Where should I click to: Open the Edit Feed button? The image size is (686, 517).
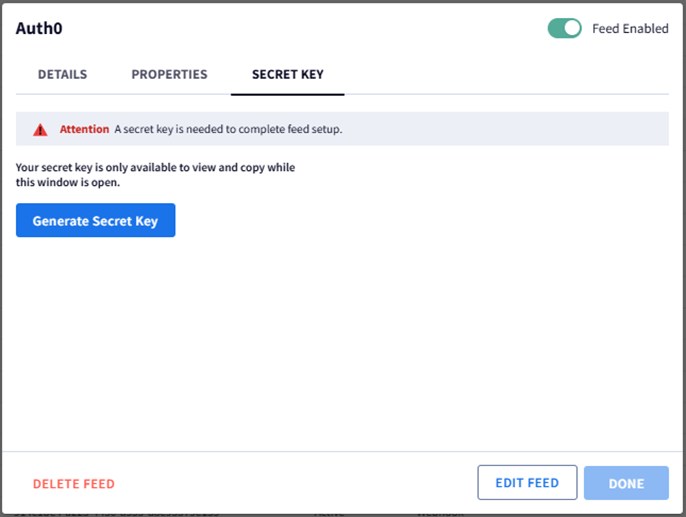tap(527, 482)
